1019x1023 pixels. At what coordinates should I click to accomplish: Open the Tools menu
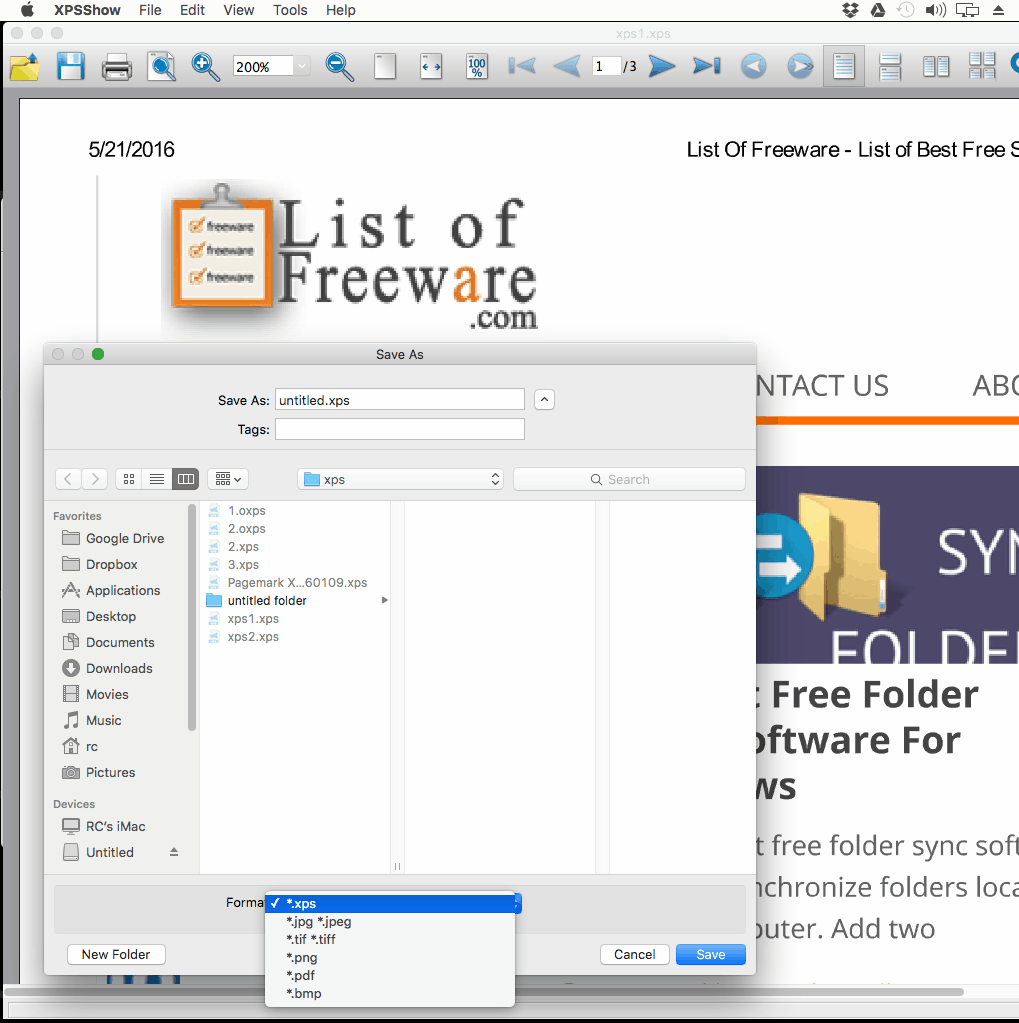click(290, 10)
